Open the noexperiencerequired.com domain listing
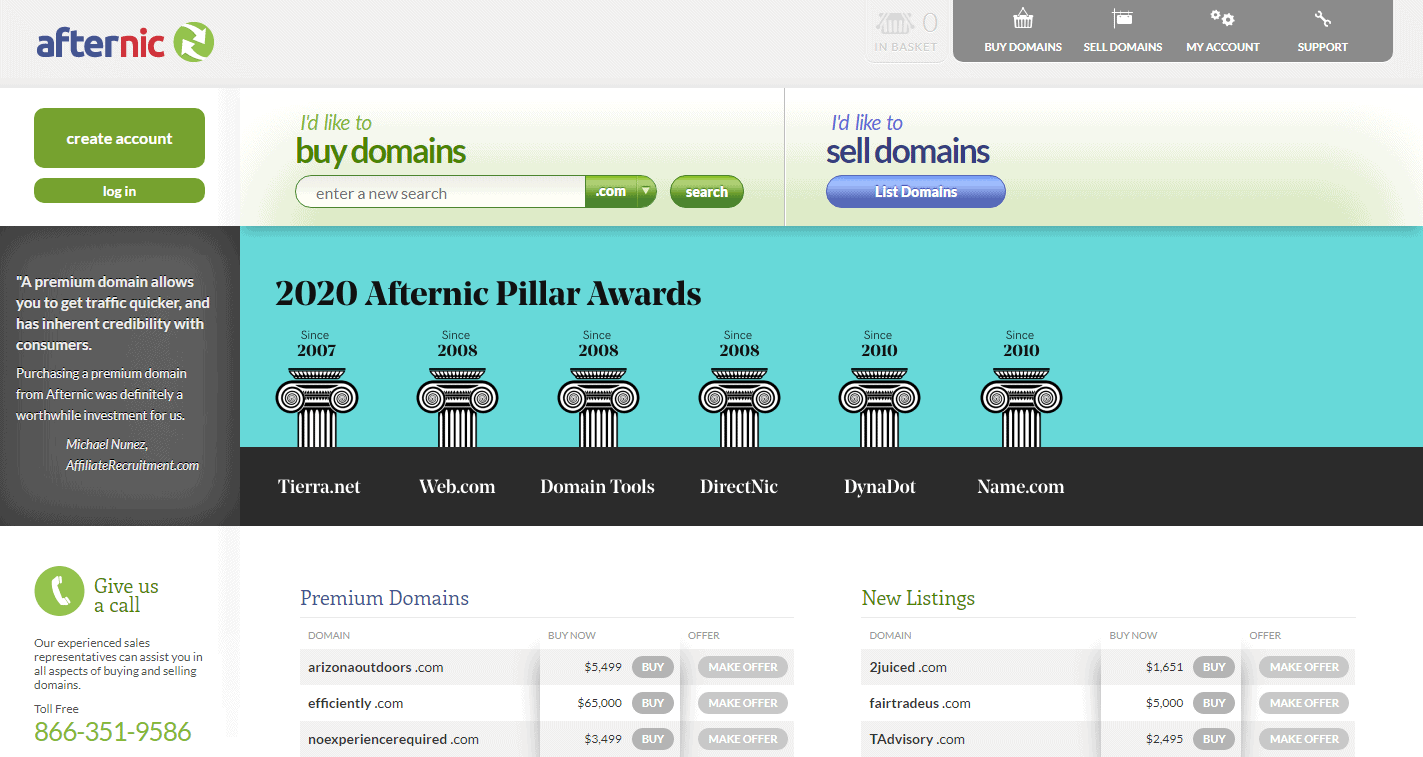1423x757 pixels. pyautogui.click(x=393, y=740)
